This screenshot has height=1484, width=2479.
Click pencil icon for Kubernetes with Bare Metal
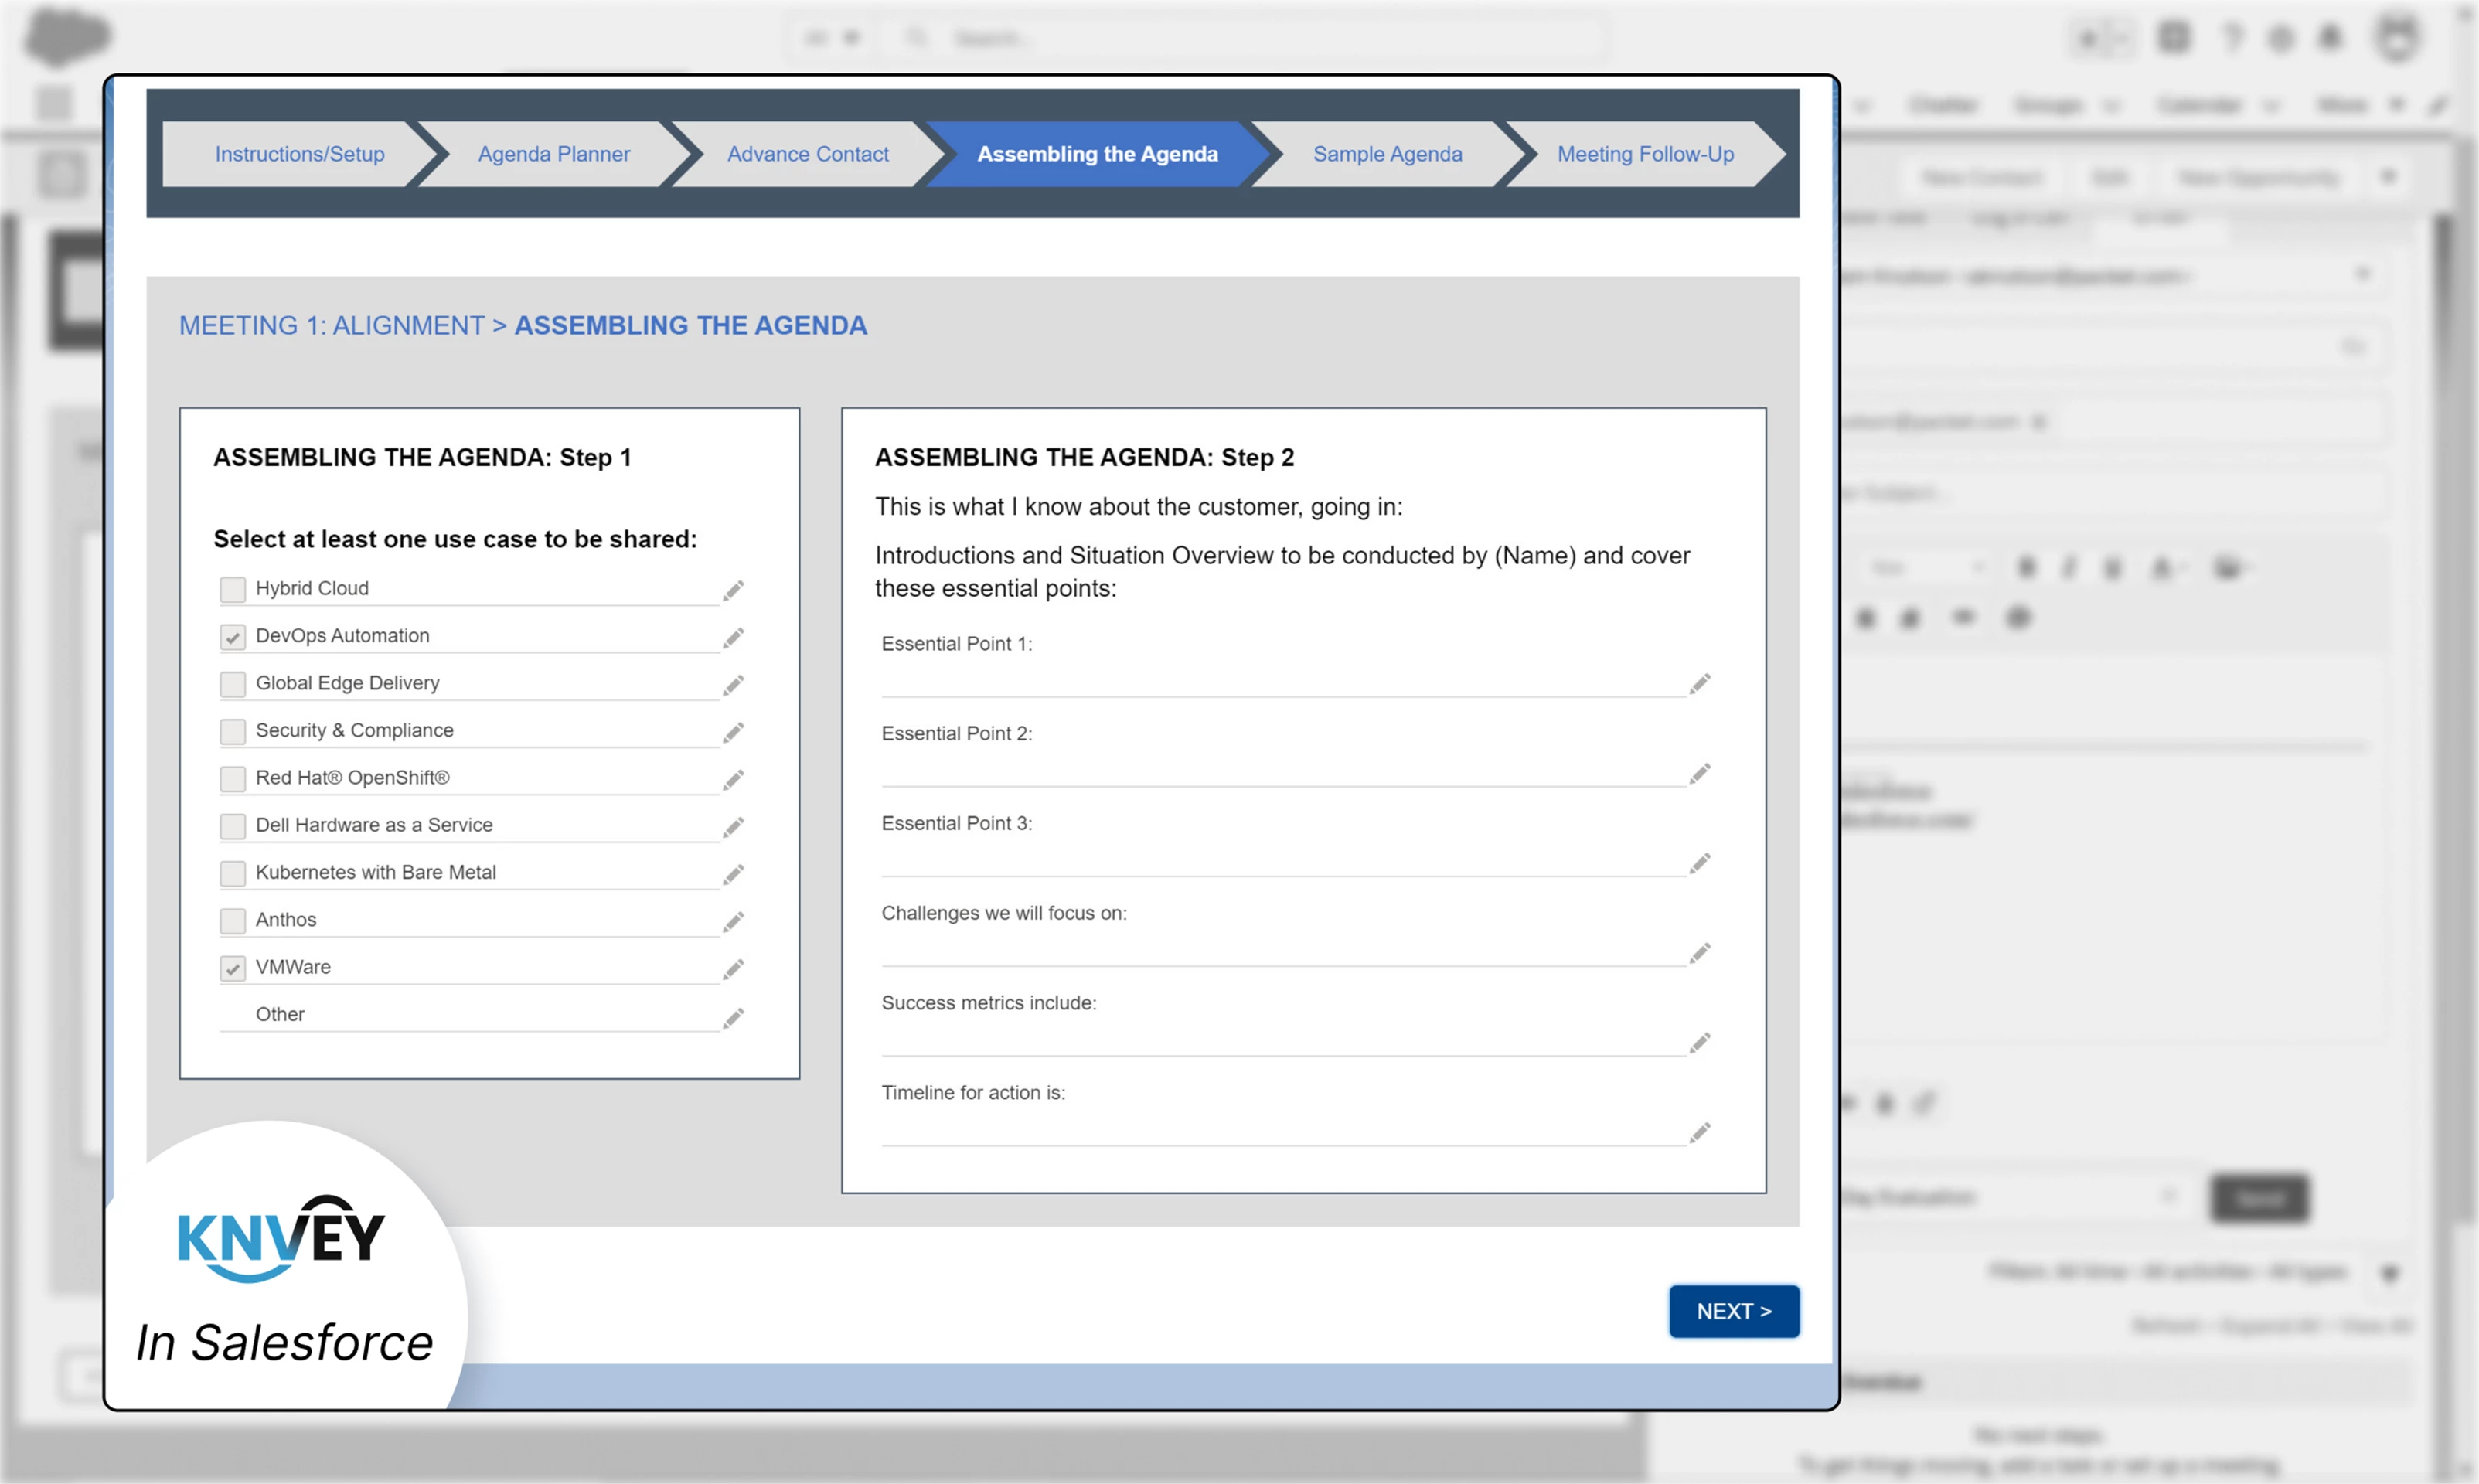(x=733, y=874)
